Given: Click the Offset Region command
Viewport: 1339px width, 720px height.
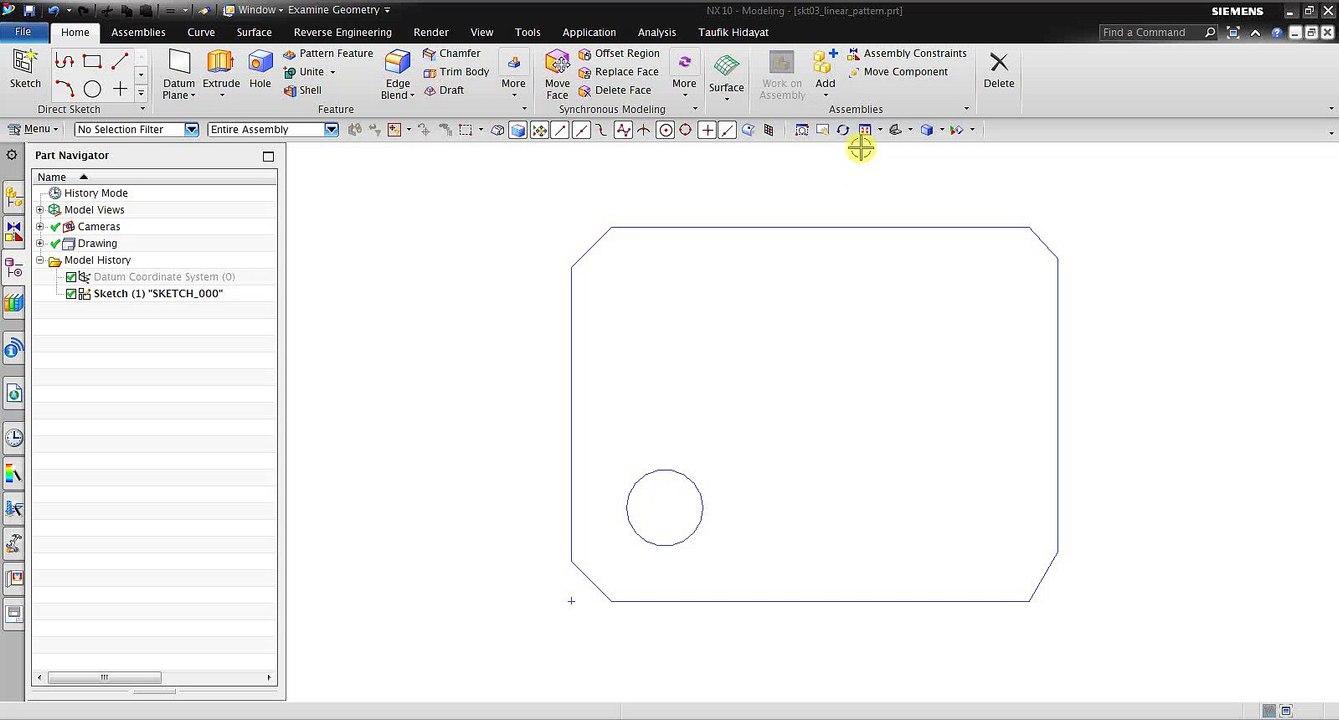Looking at the screenshot, I should pyautogui.click(x=619, y=54).
